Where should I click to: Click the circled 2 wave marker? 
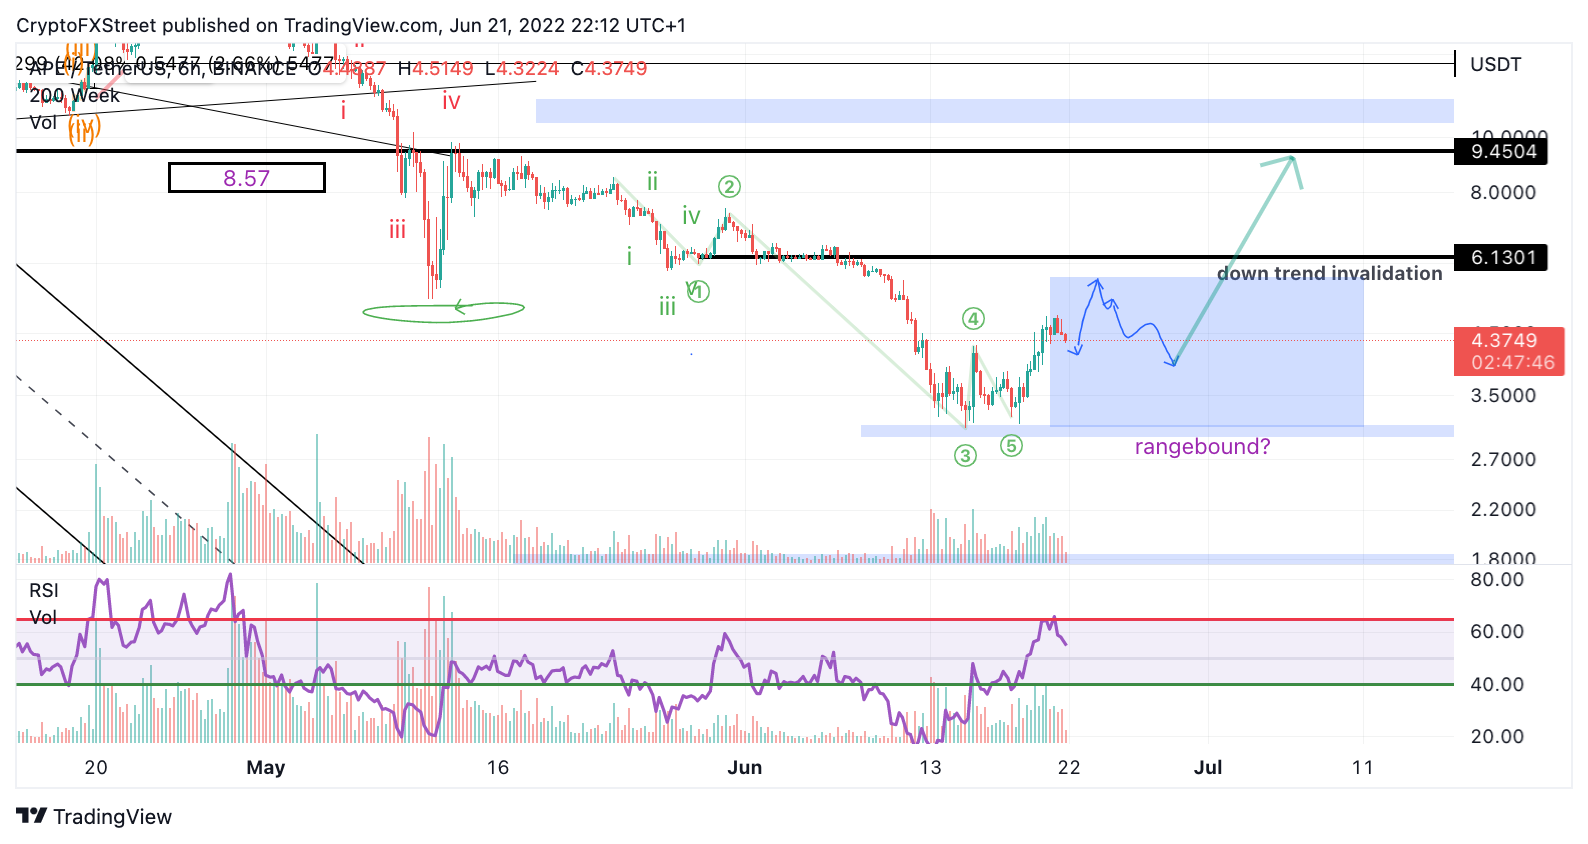pyautogui.click(x=729, y=187)
